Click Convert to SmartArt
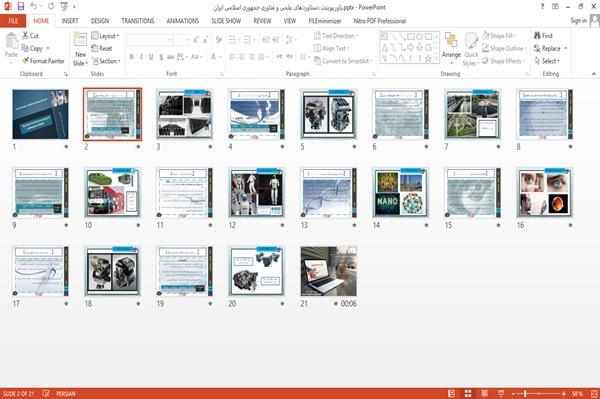Screen dimensions: 600x399 pyautogui.click(x=342, y=61)
